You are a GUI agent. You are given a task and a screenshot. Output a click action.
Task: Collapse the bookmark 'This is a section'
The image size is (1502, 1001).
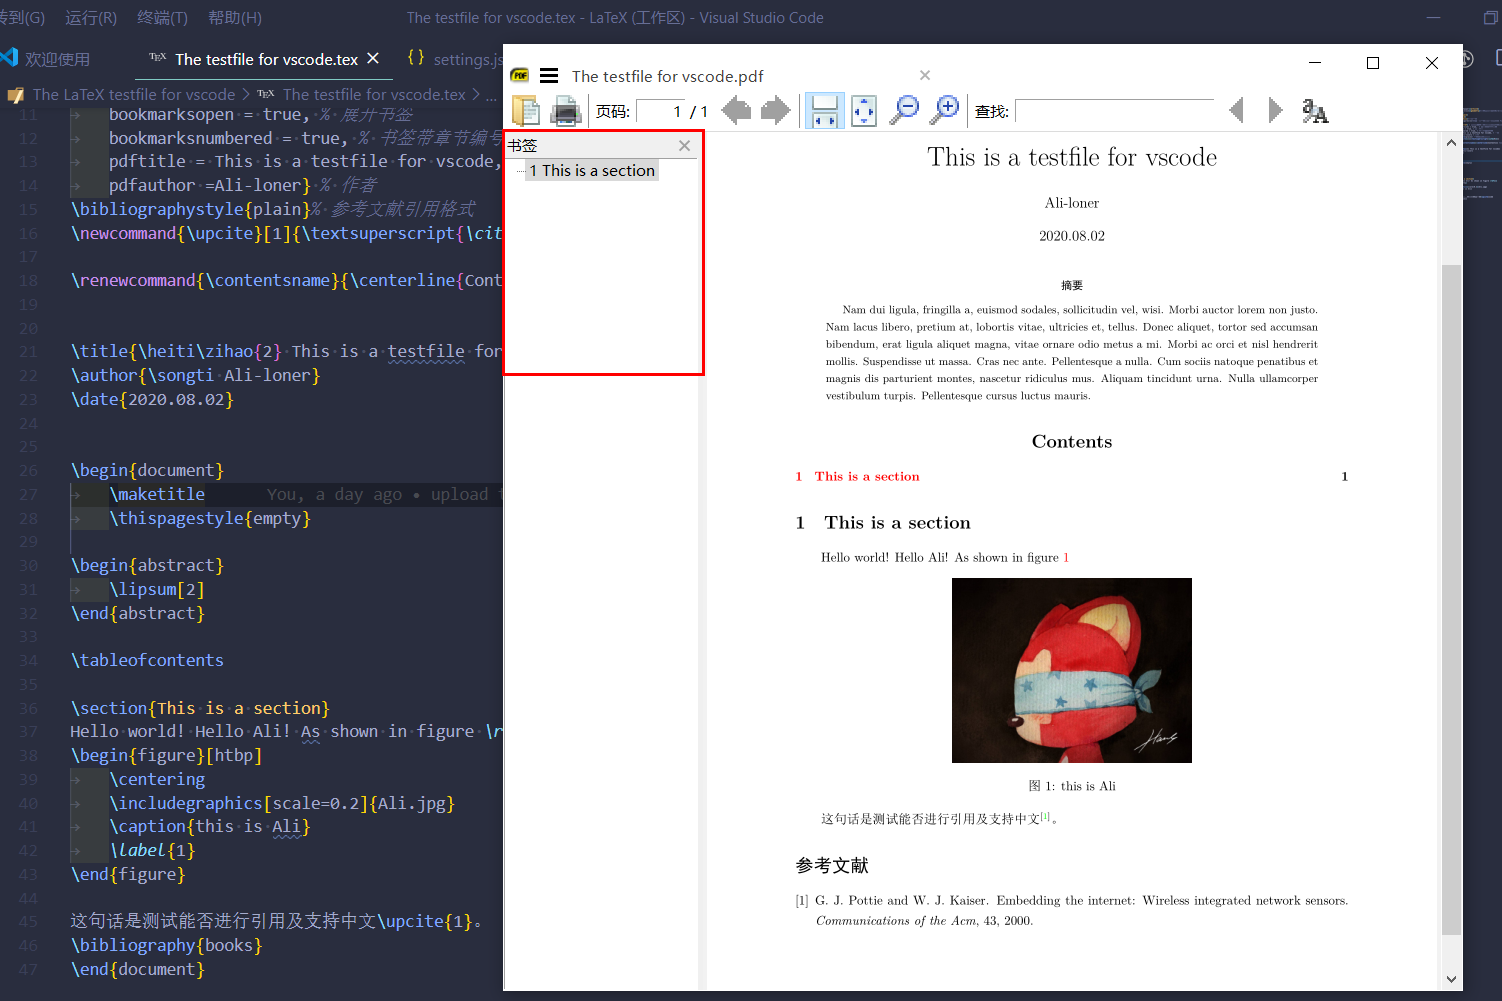pyautogui.click(x=522, y=170)
